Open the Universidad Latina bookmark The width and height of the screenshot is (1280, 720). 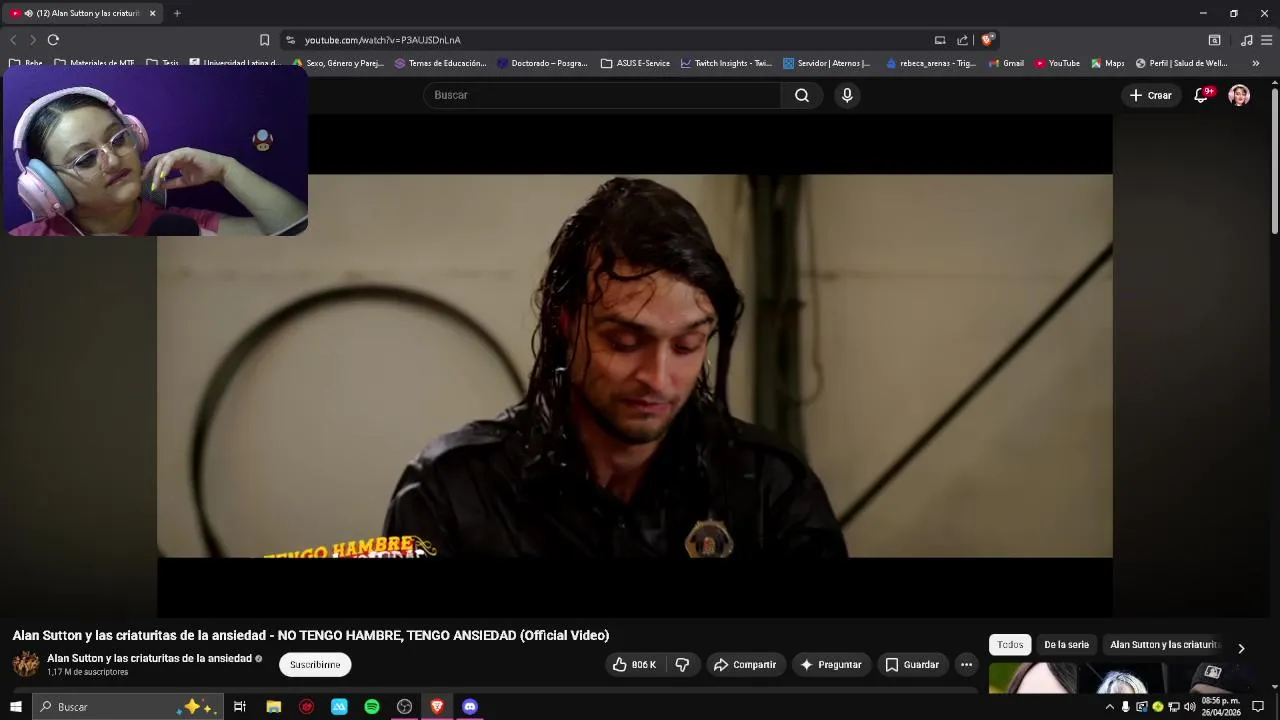click(235, 63)
